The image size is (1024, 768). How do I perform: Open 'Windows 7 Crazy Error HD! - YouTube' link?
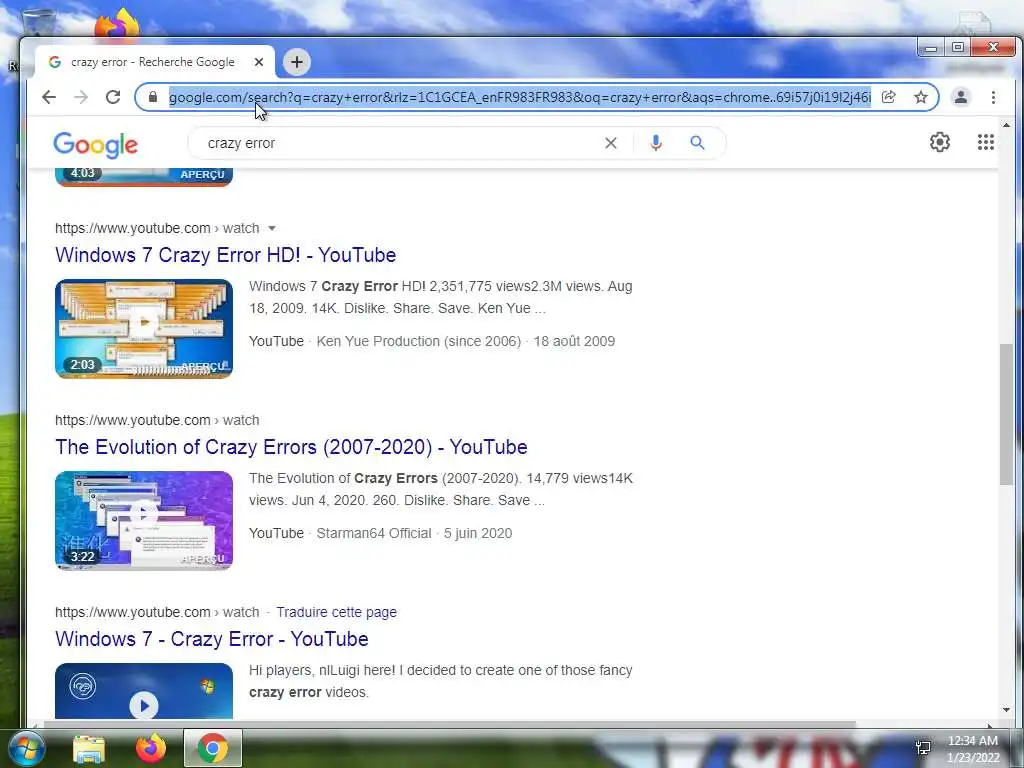[x=225, y=255]
